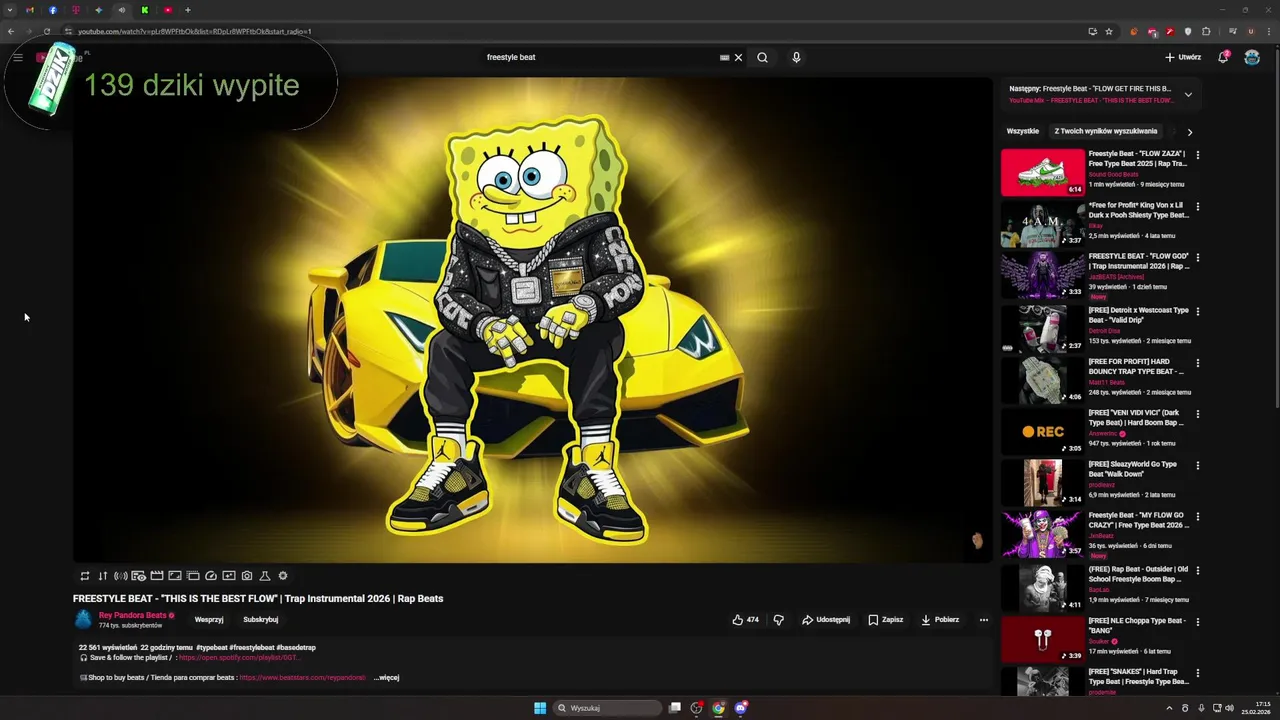Click the speedometer playback speed icon

coord(211,576)
